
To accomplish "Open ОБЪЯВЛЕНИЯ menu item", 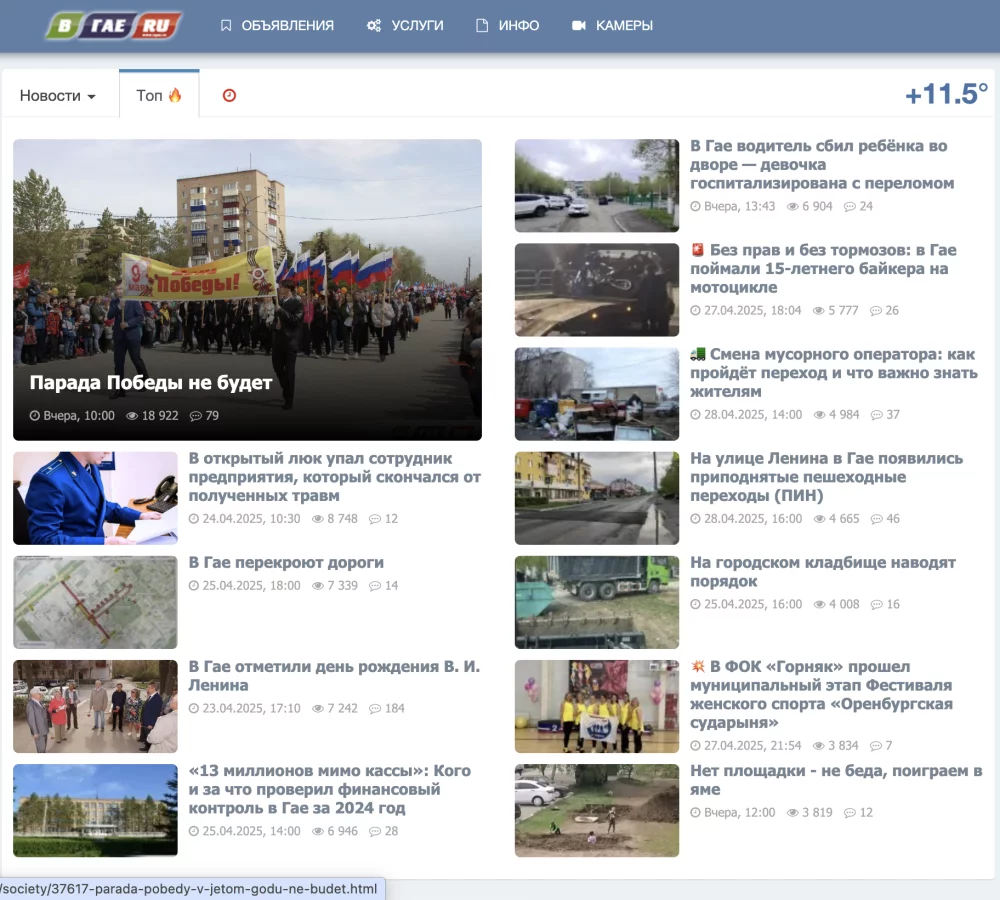I will tap(277, 26).
